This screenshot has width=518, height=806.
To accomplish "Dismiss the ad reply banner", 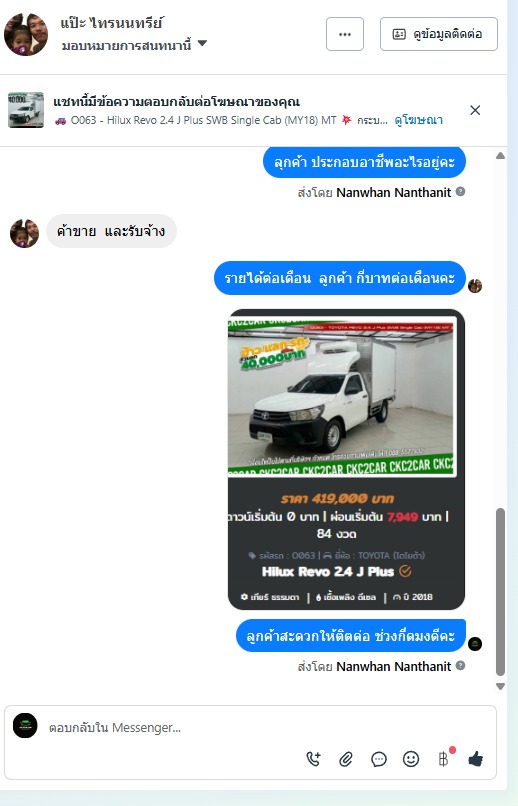I will (x=475, y=110).
